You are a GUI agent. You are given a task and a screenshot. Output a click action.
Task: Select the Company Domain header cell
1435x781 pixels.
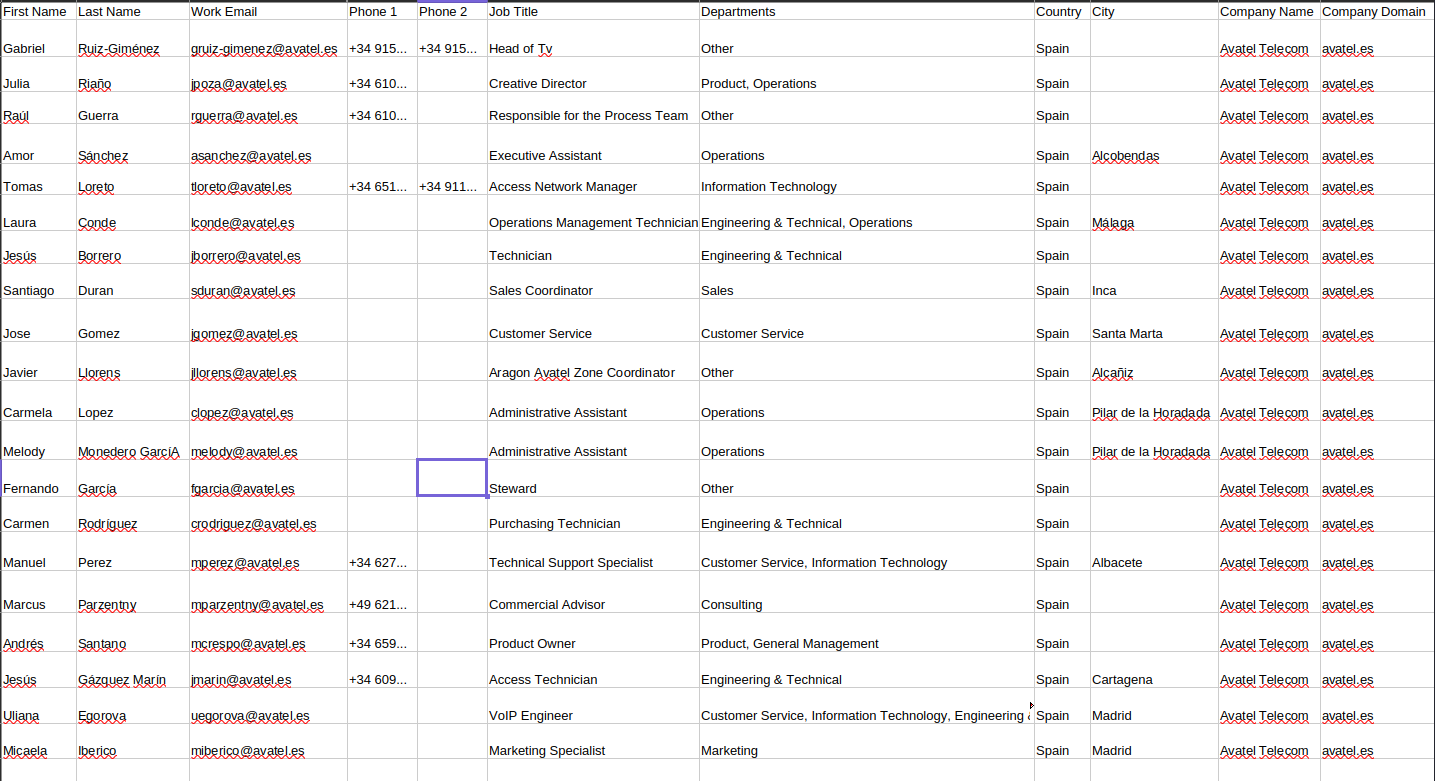point(1377,11)
